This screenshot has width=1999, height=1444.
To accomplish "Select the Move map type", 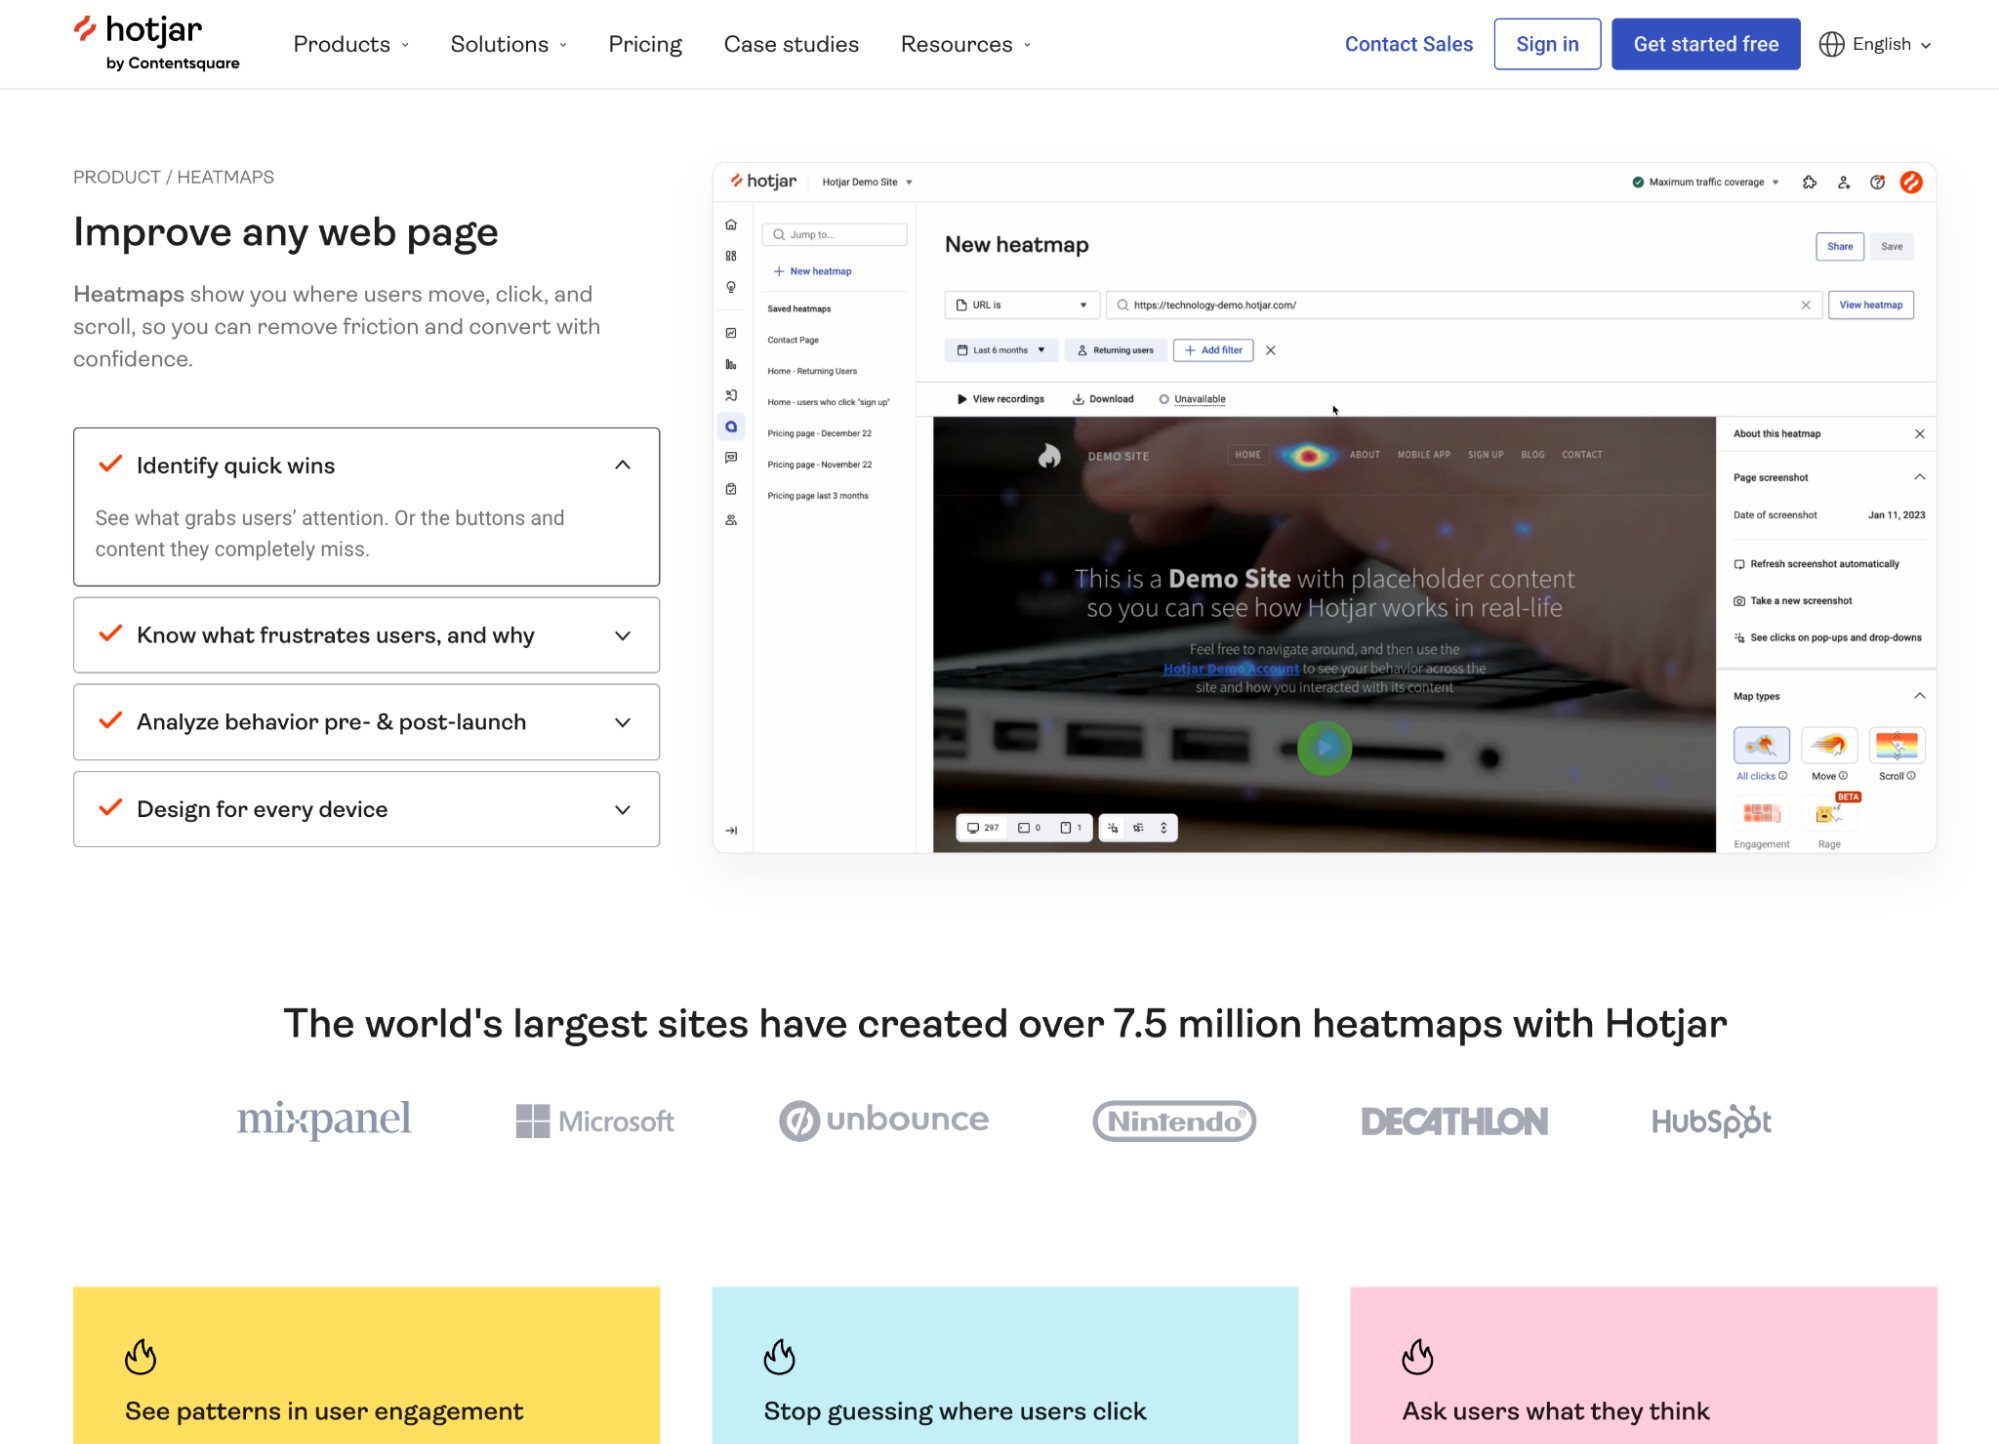I will pos(1829,753).
